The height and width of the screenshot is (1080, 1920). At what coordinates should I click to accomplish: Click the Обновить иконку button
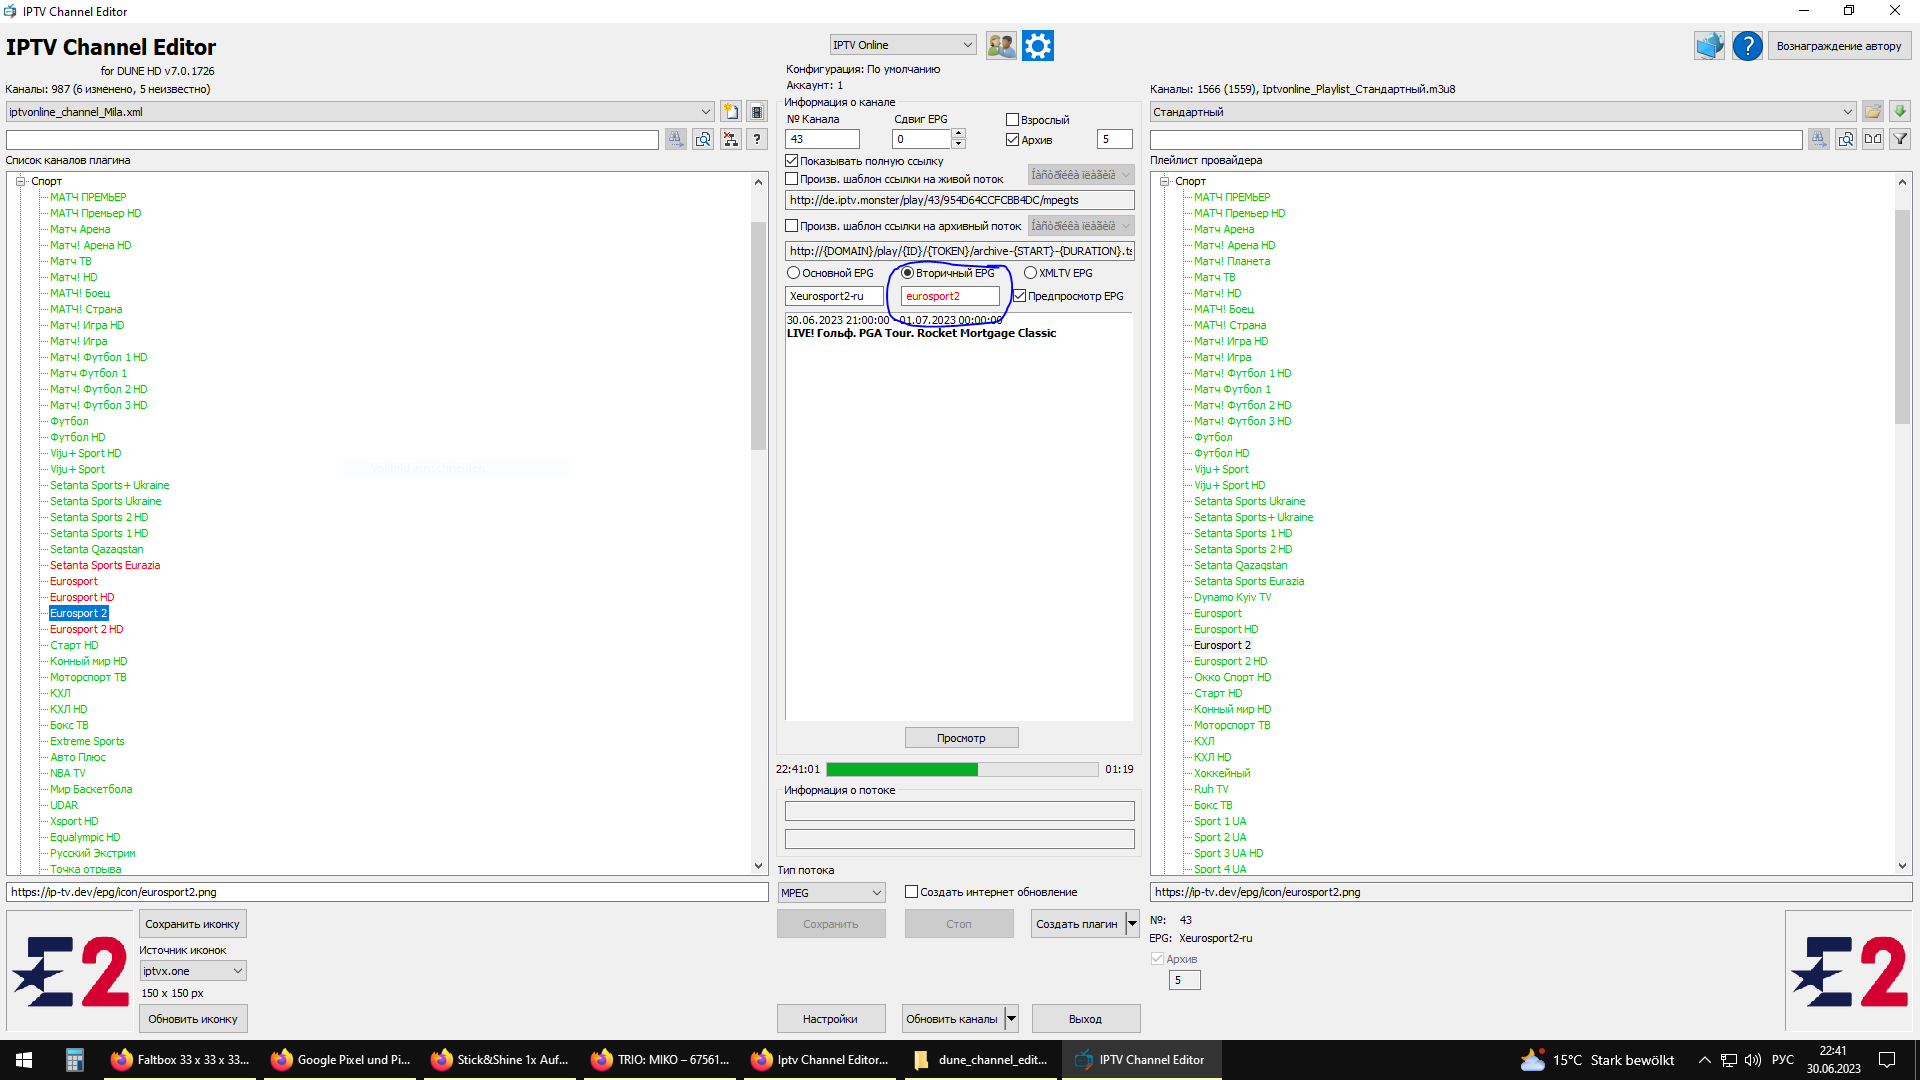[192, 1019]
